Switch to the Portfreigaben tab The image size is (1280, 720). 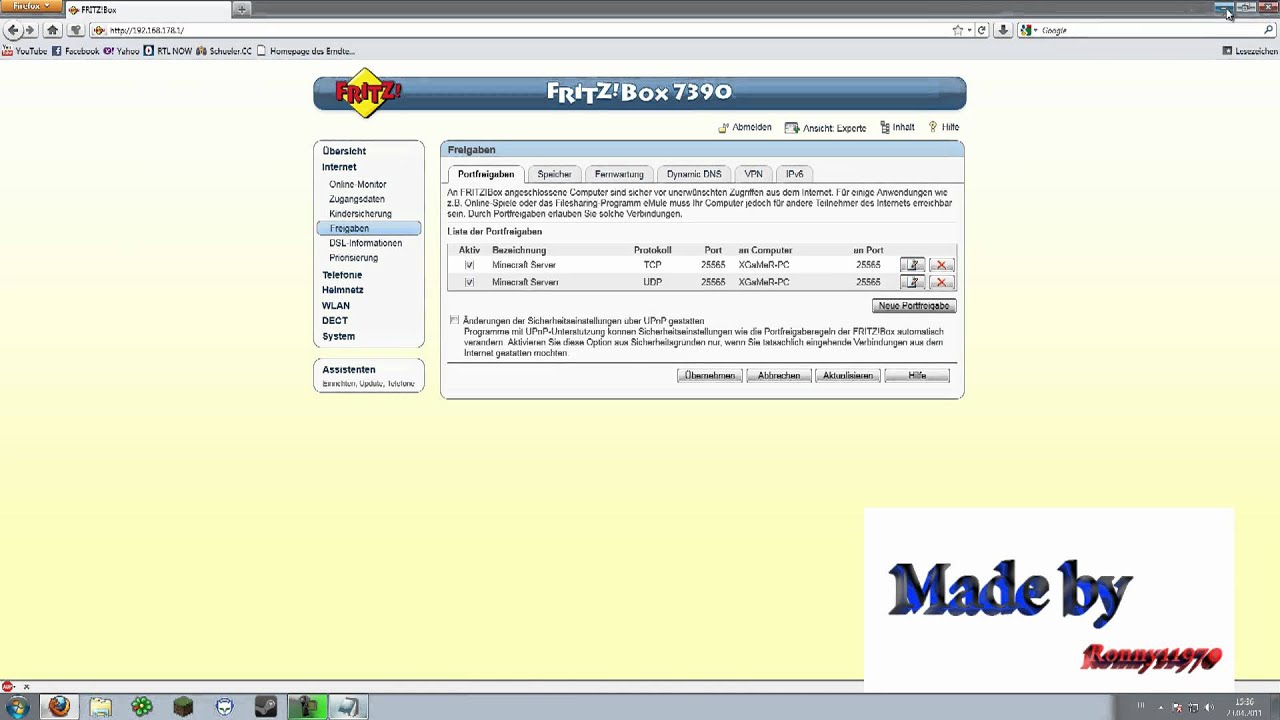point(486,174)
